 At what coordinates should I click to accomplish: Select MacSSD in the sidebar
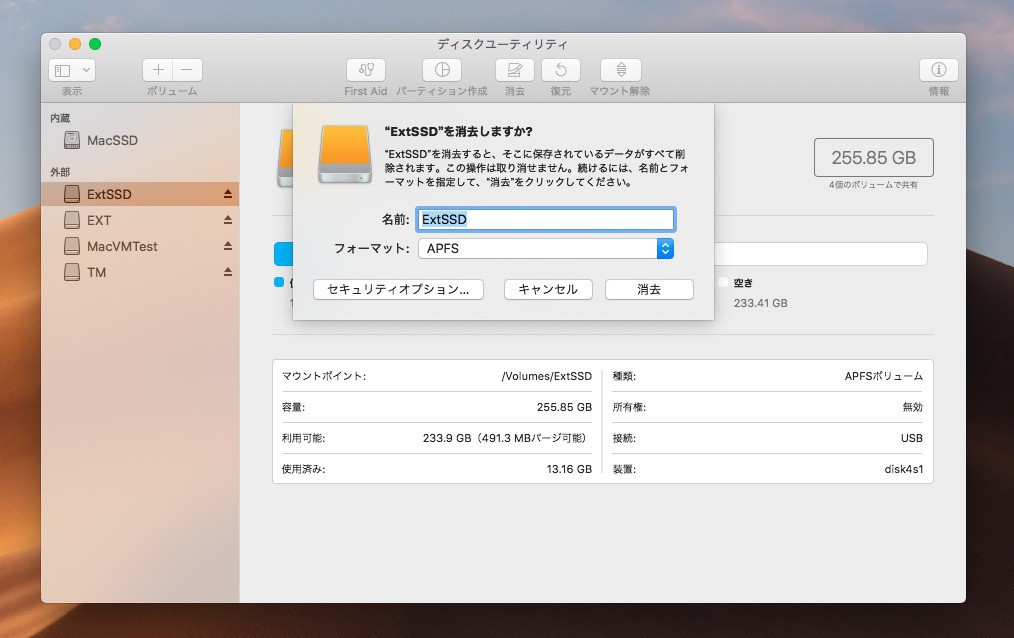(x=112, y=141)
